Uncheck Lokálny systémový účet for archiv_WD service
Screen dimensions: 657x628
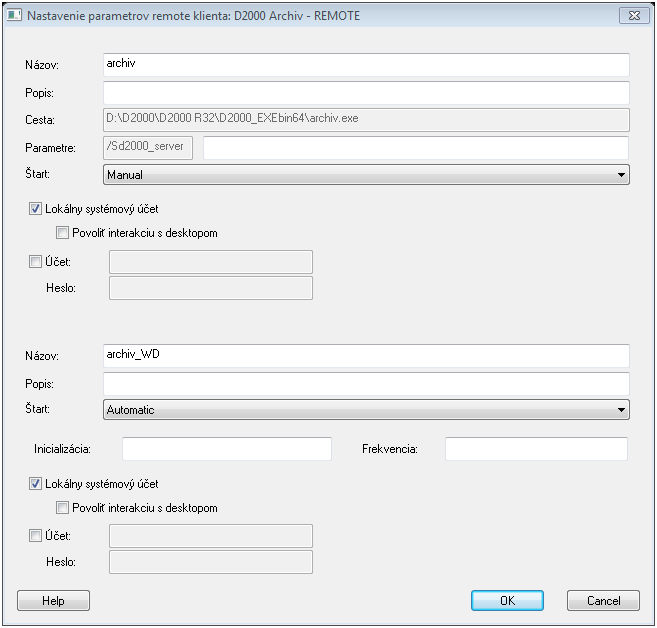point(37,484)
